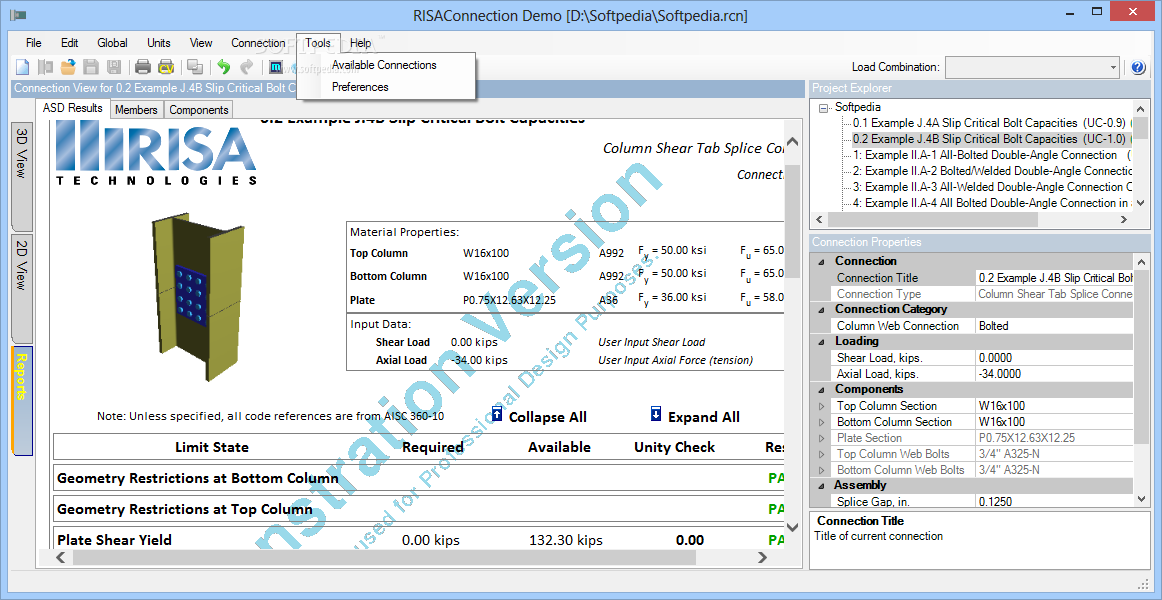Select the ASD Results tab
Screen dimensions: 1162x600
73,108
